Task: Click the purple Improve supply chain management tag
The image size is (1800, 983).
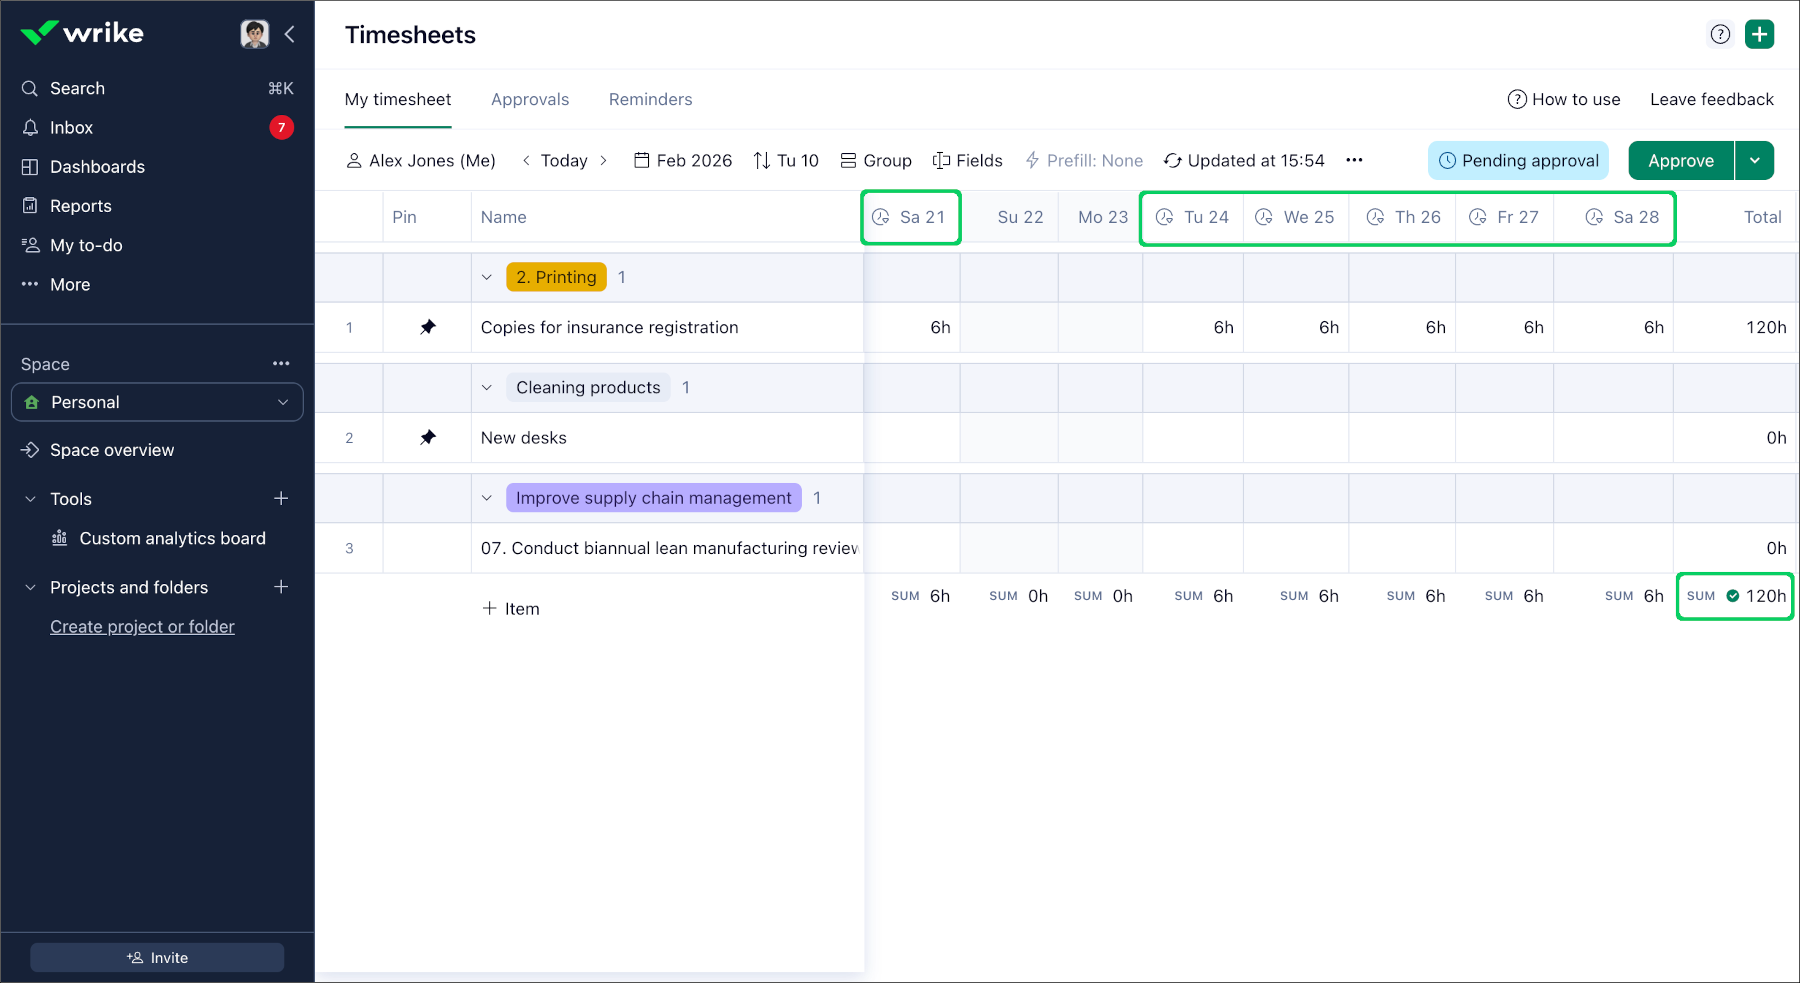Action: pyautogui.click(x=653, y=498)
